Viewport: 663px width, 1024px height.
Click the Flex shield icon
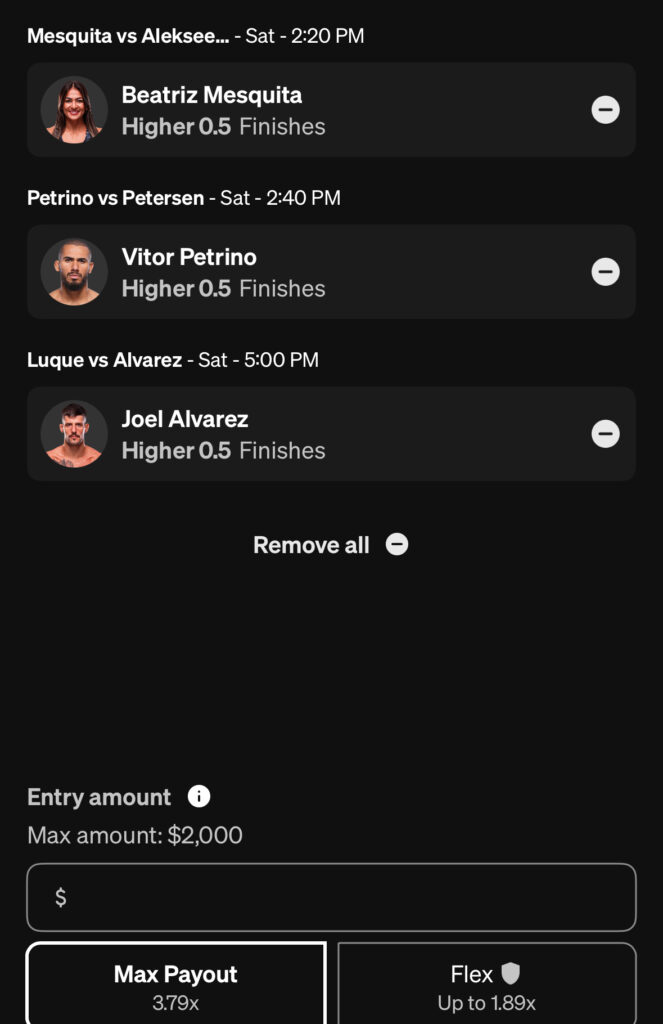[x=511, y=973]
